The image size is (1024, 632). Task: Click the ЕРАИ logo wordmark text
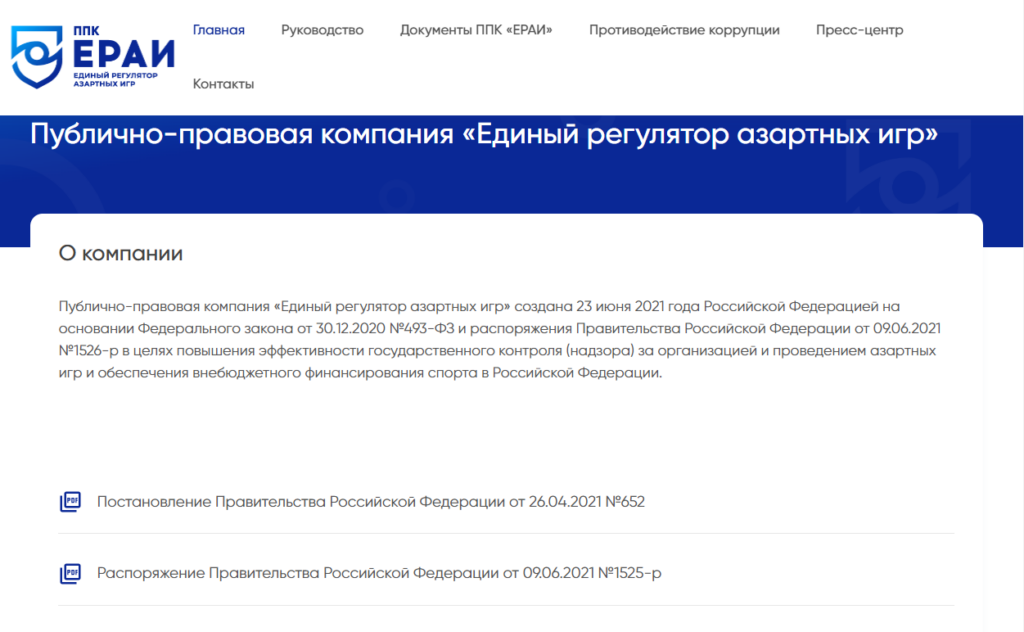(x=123, y=54)
